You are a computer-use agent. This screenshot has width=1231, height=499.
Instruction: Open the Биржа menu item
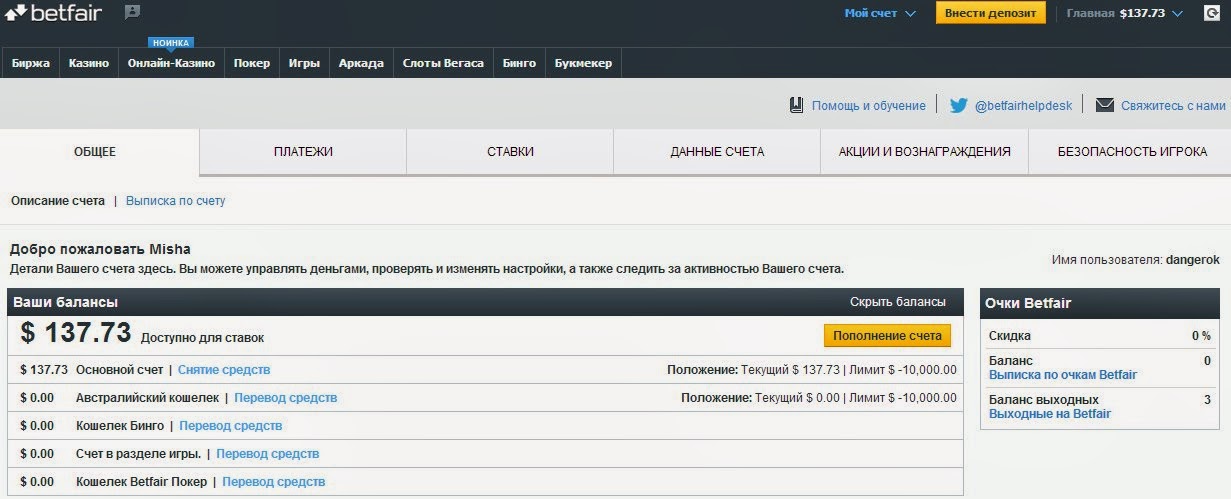[31, 63]
